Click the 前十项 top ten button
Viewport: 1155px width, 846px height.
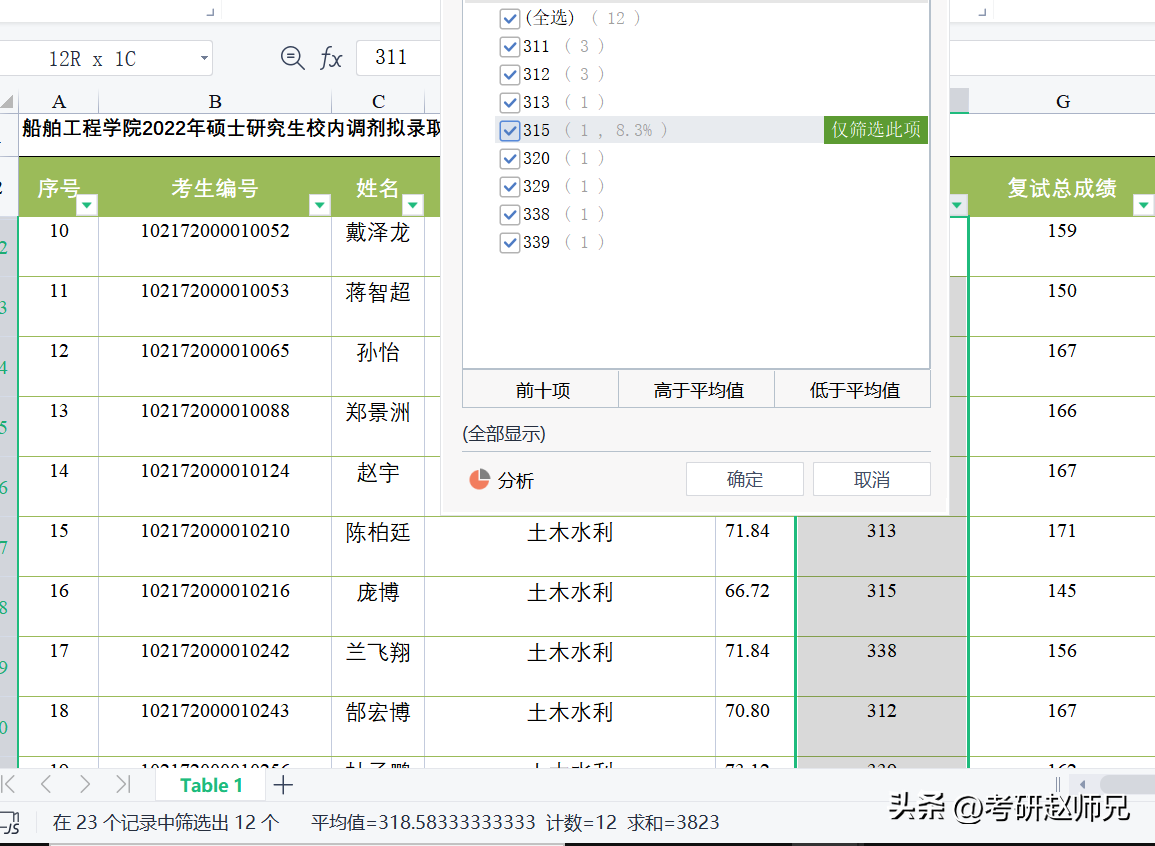click(x=542, y=390)
